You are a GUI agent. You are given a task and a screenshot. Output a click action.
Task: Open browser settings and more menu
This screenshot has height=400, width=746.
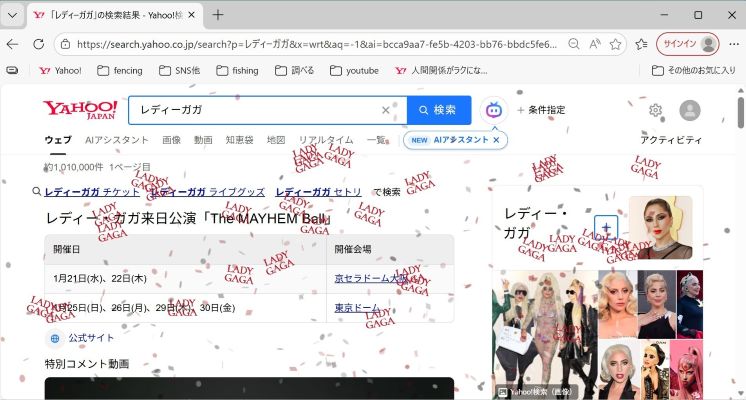coord(732,44)
